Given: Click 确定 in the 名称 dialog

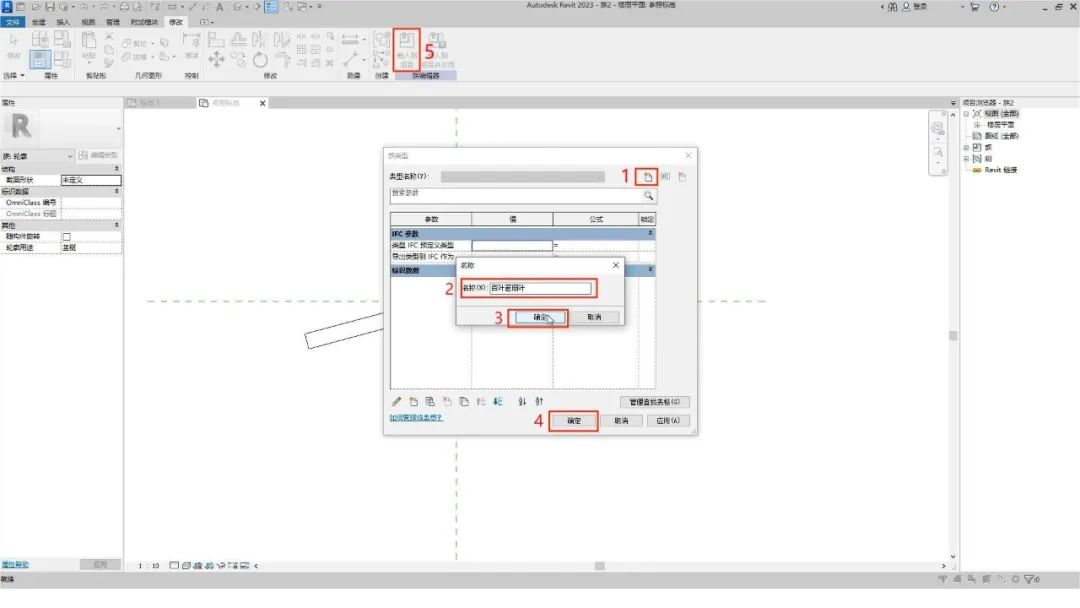Looking at the screenshot, I should [541, 317].
